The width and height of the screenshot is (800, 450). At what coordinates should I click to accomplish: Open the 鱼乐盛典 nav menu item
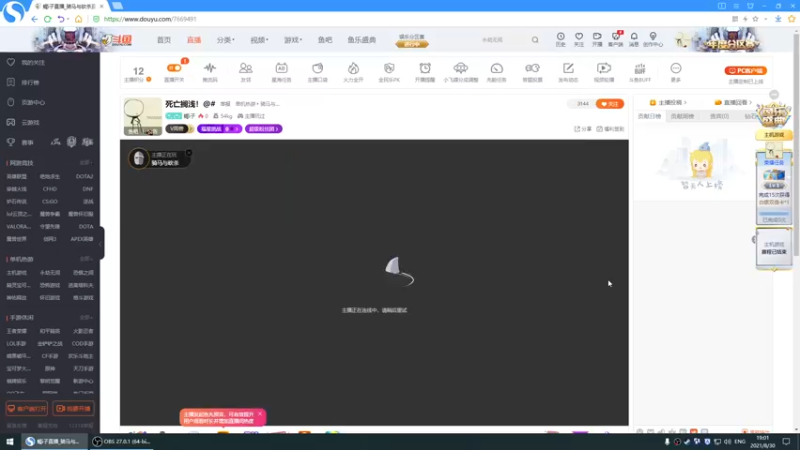pyautogui.click(x=362, y=40)
